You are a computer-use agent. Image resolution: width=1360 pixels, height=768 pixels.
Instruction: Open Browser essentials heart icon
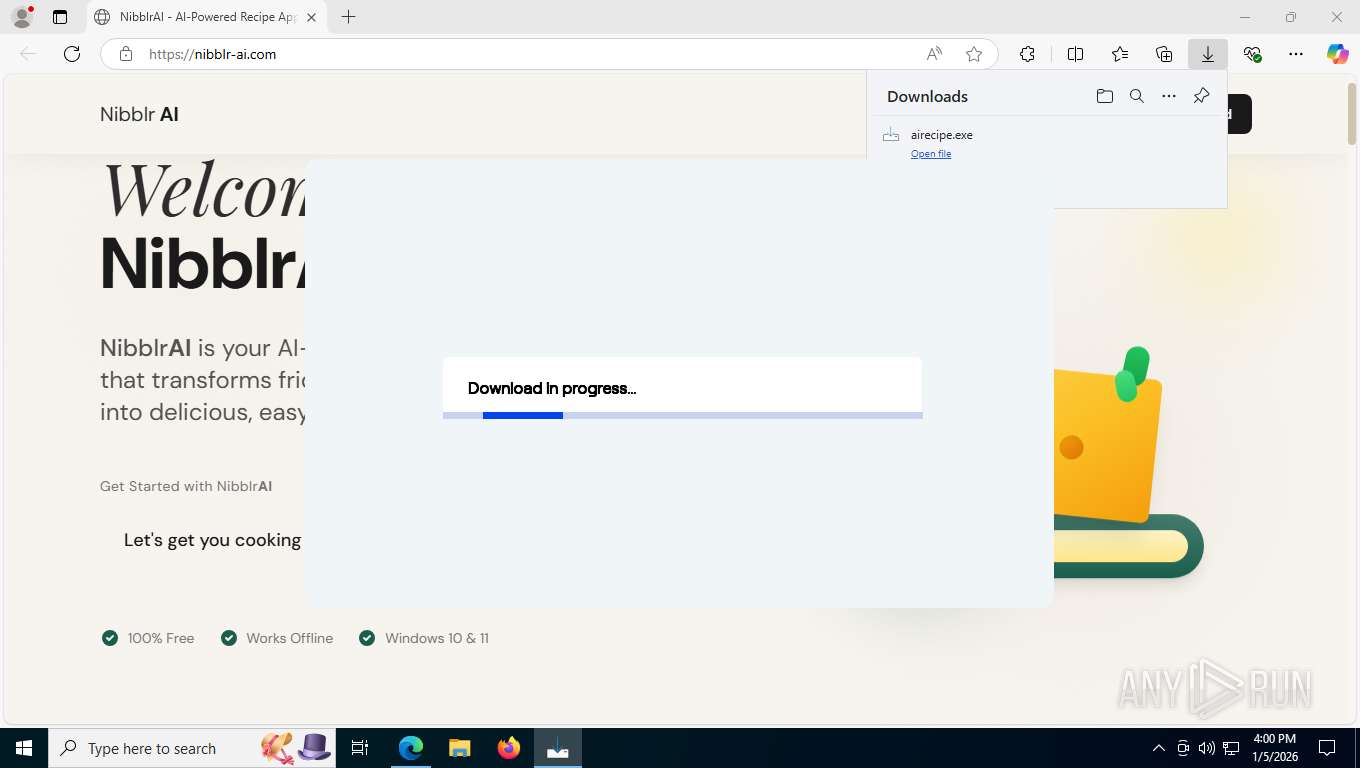(x=1252, y=54)
